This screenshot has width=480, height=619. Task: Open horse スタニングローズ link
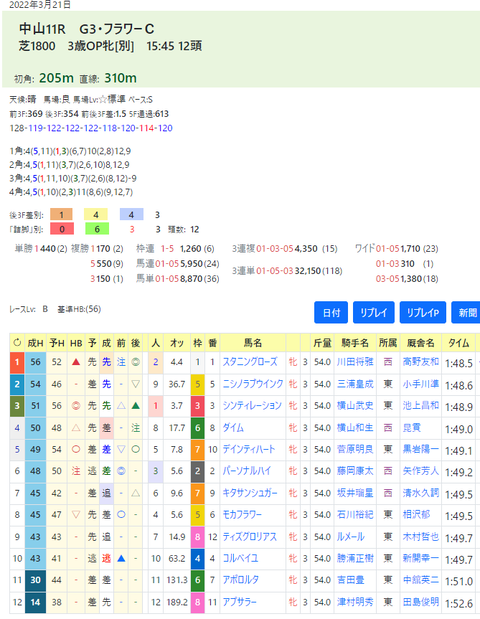coord(250,362)
